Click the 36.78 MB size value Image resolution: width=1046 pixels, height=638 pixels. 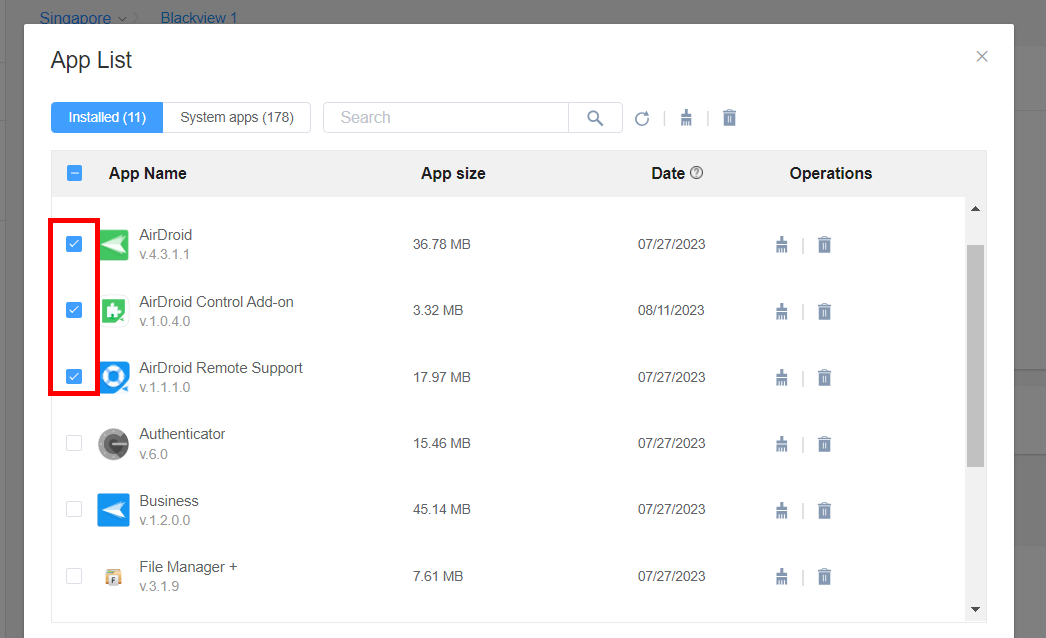point(442,244)
